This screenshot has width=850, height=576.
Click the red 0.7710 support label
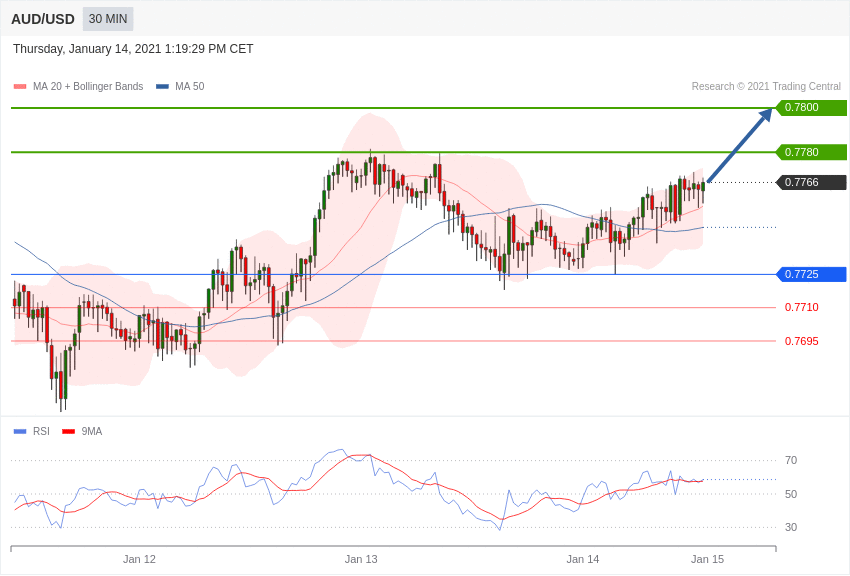pos(802,307)
